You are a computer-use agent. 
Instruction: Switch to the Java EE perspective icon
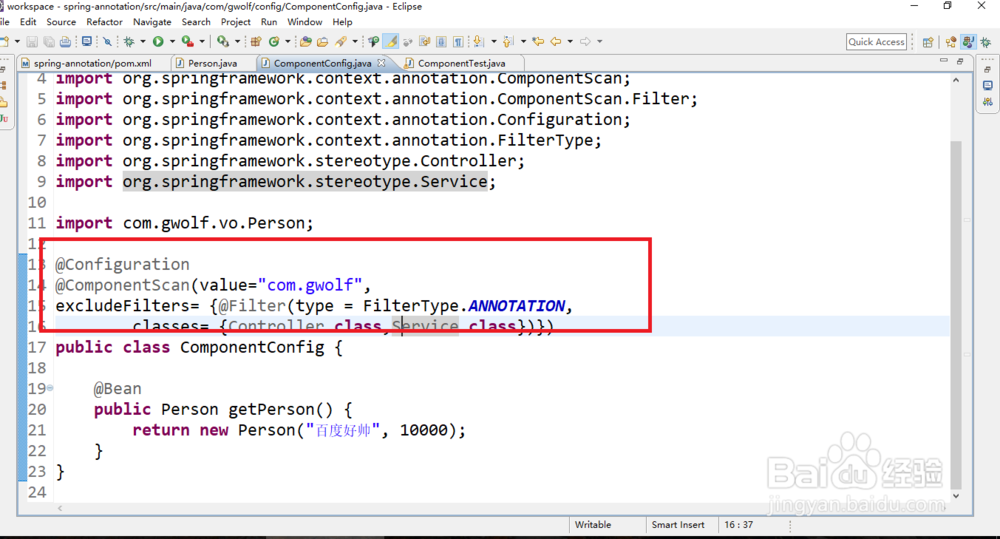point(951,42)
